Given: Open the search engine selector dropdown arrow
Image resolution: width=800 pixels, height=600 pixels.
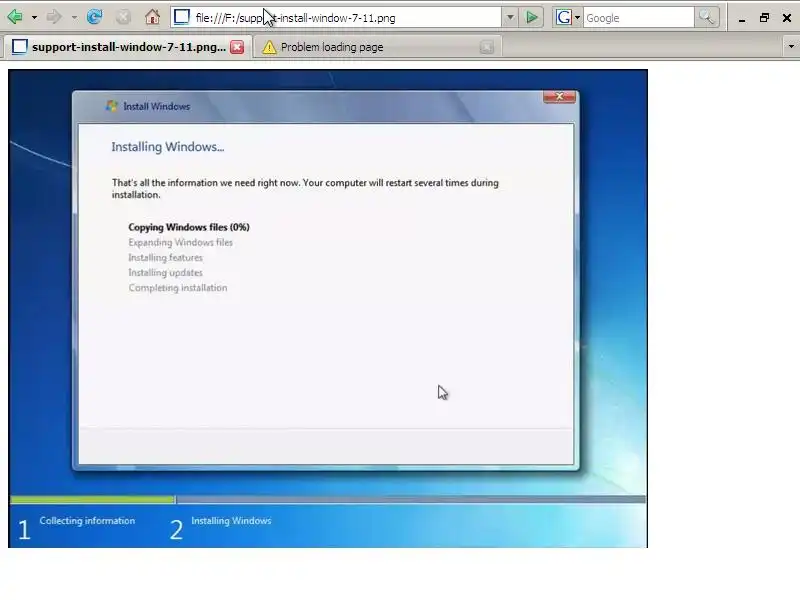Looking at the screenshot, I should [577, 18].
